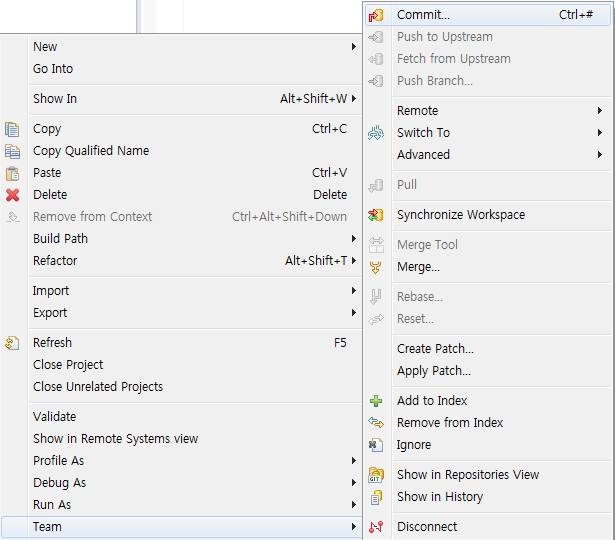The image size is (615, 540).
Task: Expand the Debug As submenu arrow
Action: pos(354,482)
